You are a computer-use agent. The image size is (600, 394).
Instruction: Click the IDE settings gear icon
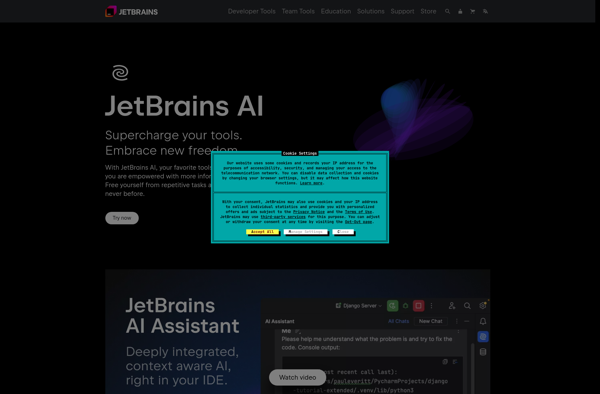click(483, 305)
